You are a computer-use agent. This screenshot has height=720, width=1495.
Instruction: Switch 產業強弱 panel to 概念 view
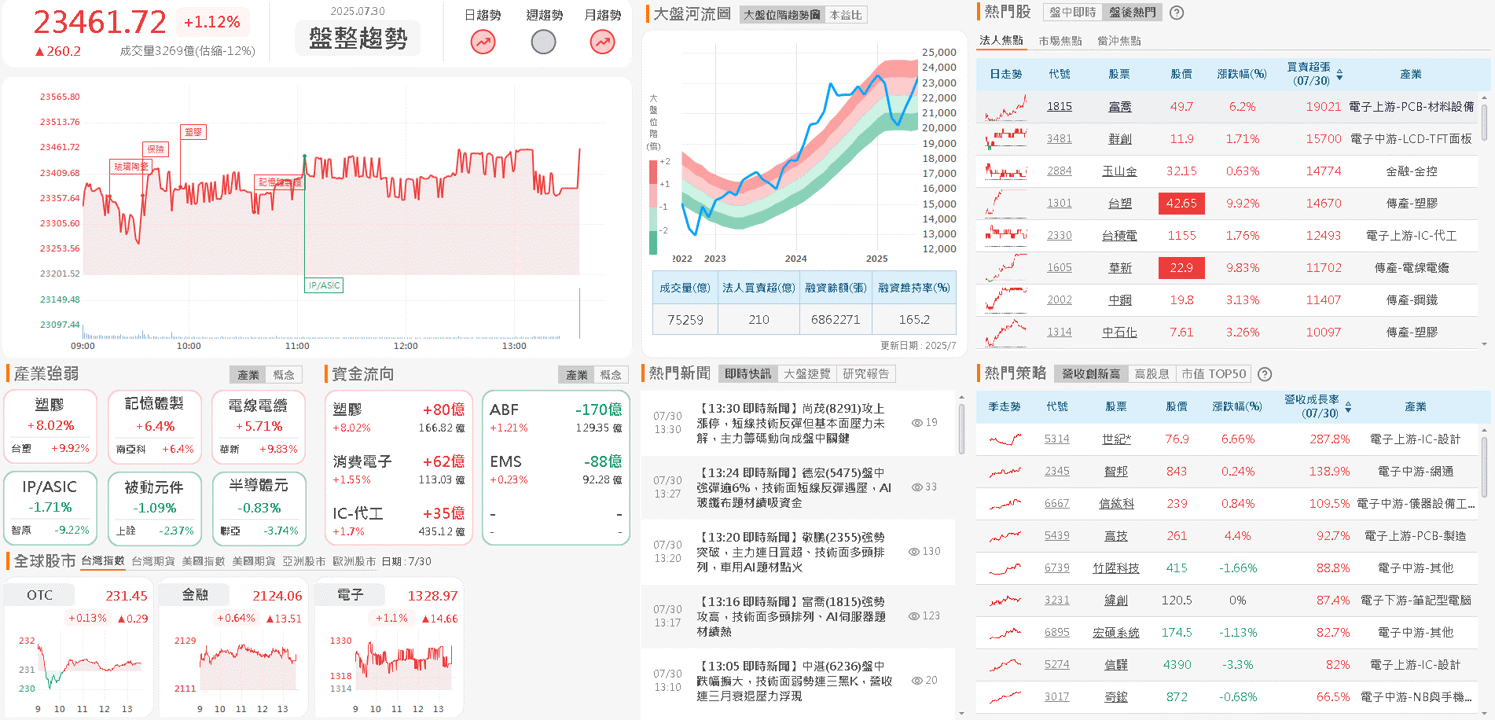tap(284, 375)
